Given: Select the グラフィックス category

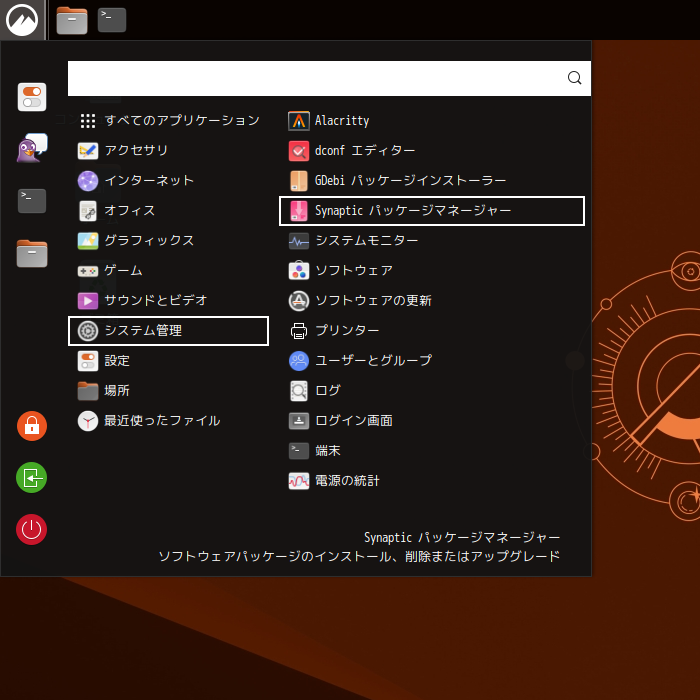Looking at the screenshot, I should 168,241.
